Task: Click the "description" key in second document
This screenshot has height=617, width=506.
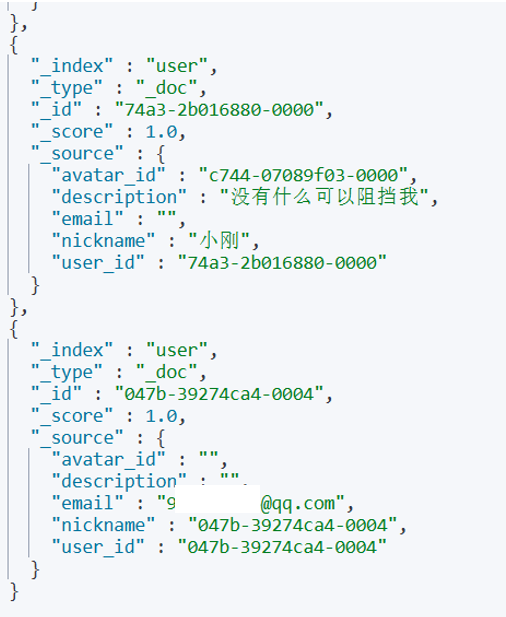Action: click(119, 482)
